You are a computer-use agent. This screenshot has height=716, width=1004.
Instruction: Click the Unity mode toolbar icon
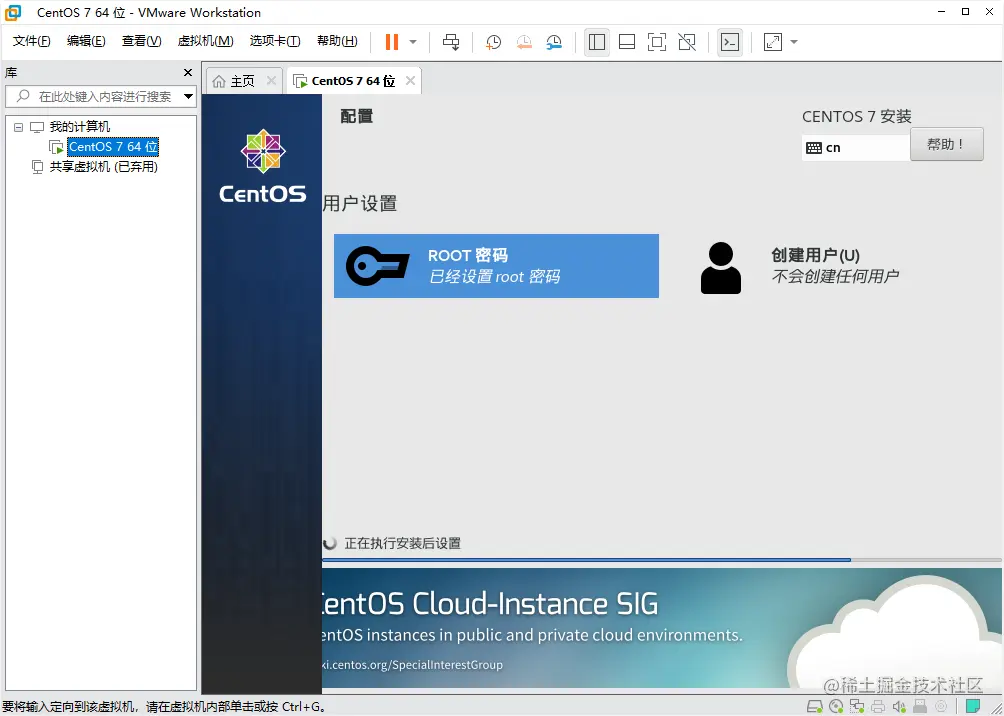(687, 42)
